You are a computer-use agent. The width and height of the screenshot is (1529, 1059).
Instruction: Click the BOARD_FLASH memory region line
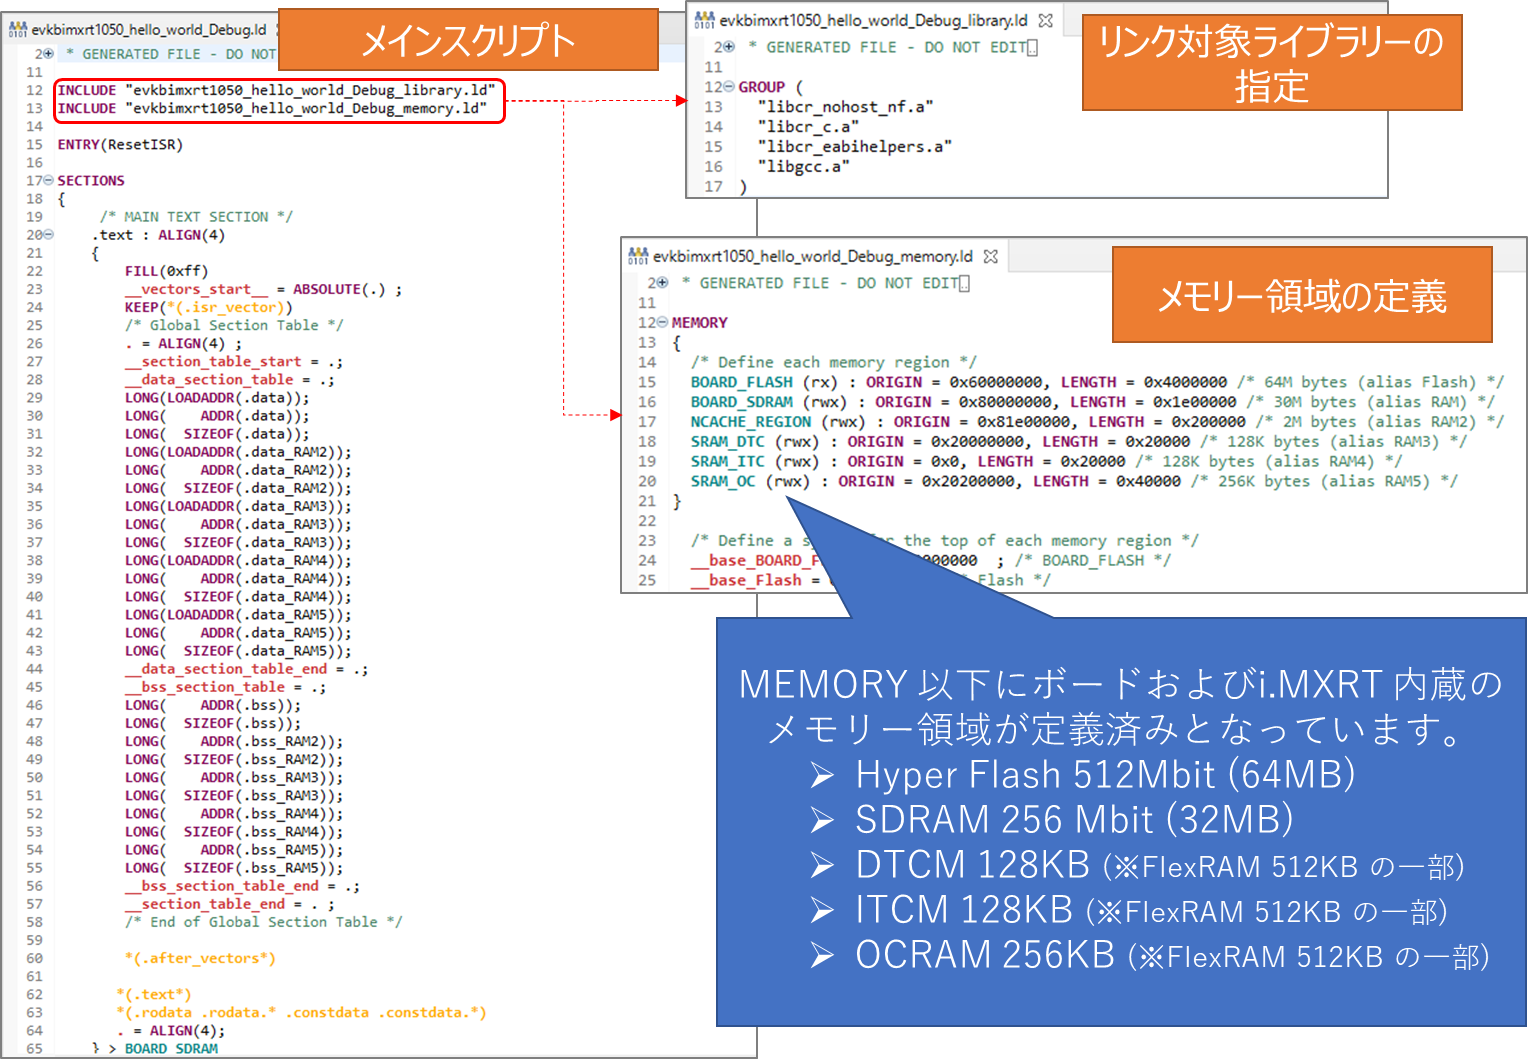tap(1000, 382)
